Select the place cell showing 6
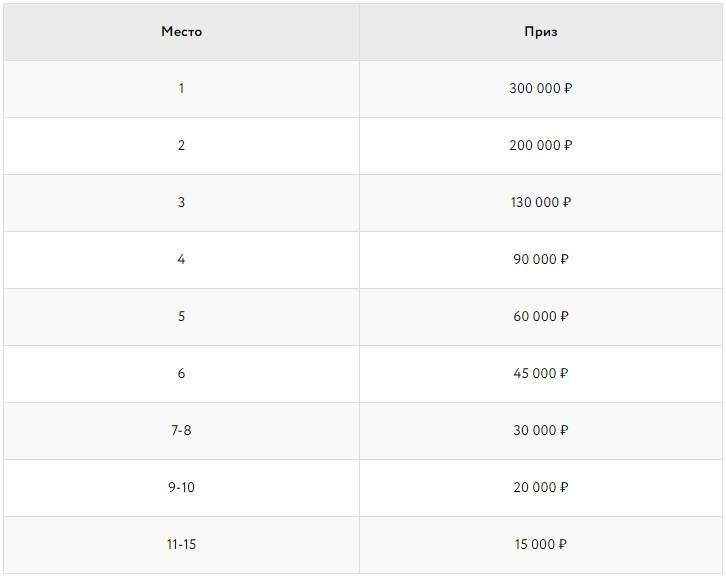This screenshot has width=726, height=578. pos(181,374)
